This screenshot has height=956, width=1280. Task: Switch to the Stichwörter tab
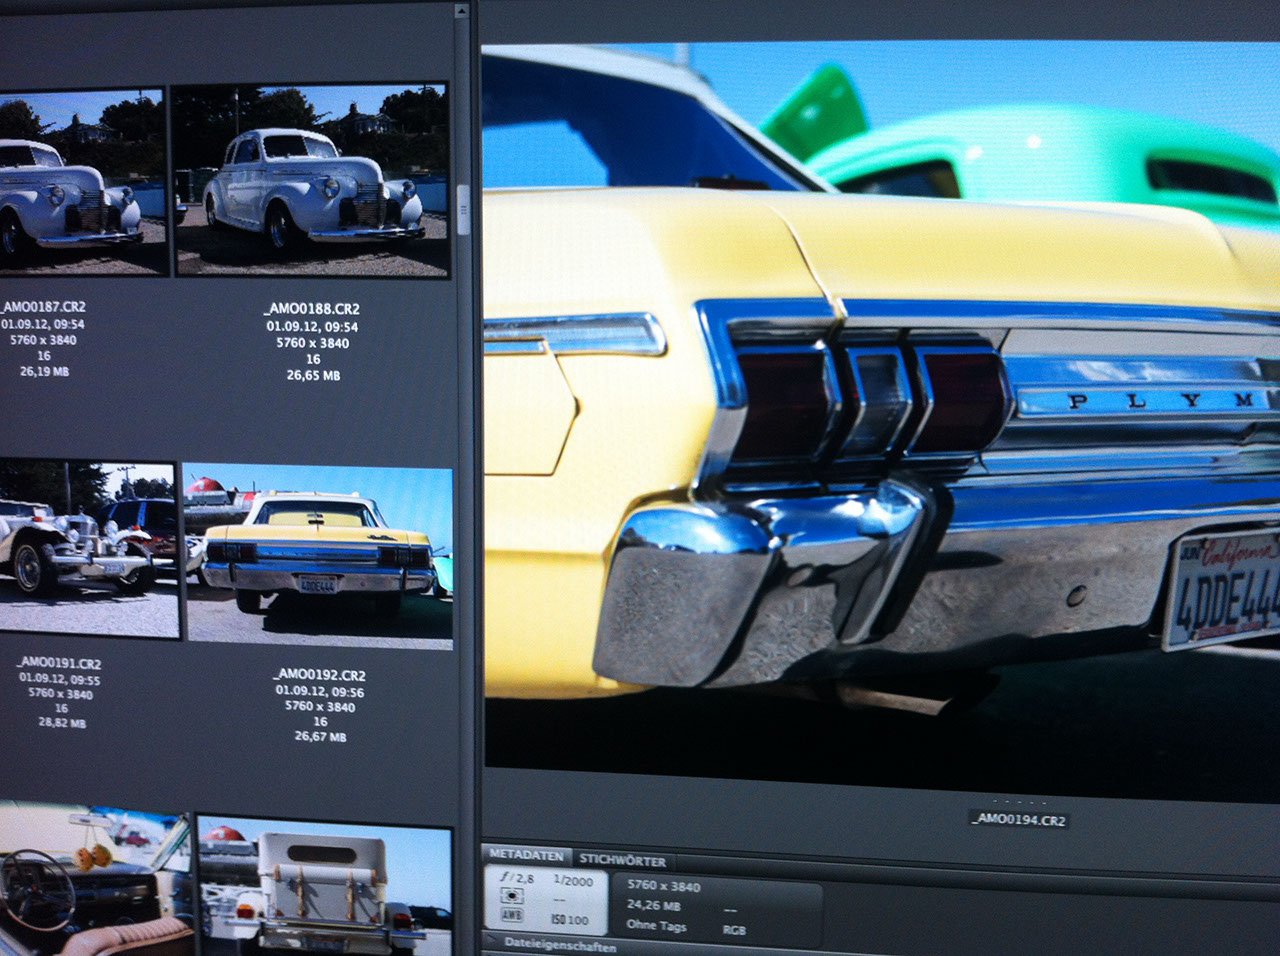[x=621, y=860]
